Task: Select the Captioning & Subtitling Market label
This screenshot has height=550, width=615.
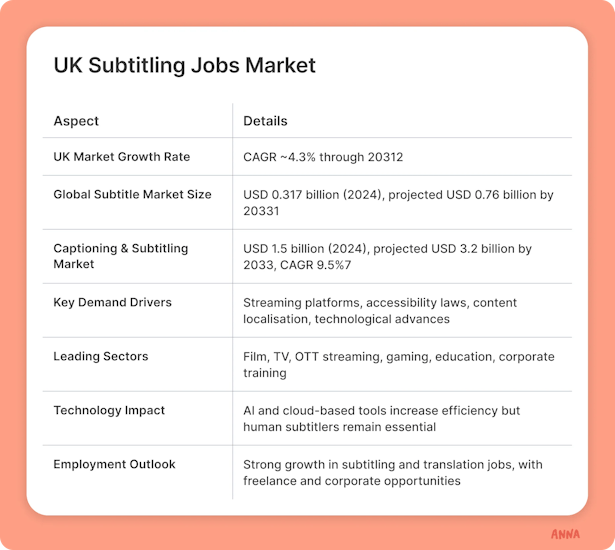Action: [121, 256]
